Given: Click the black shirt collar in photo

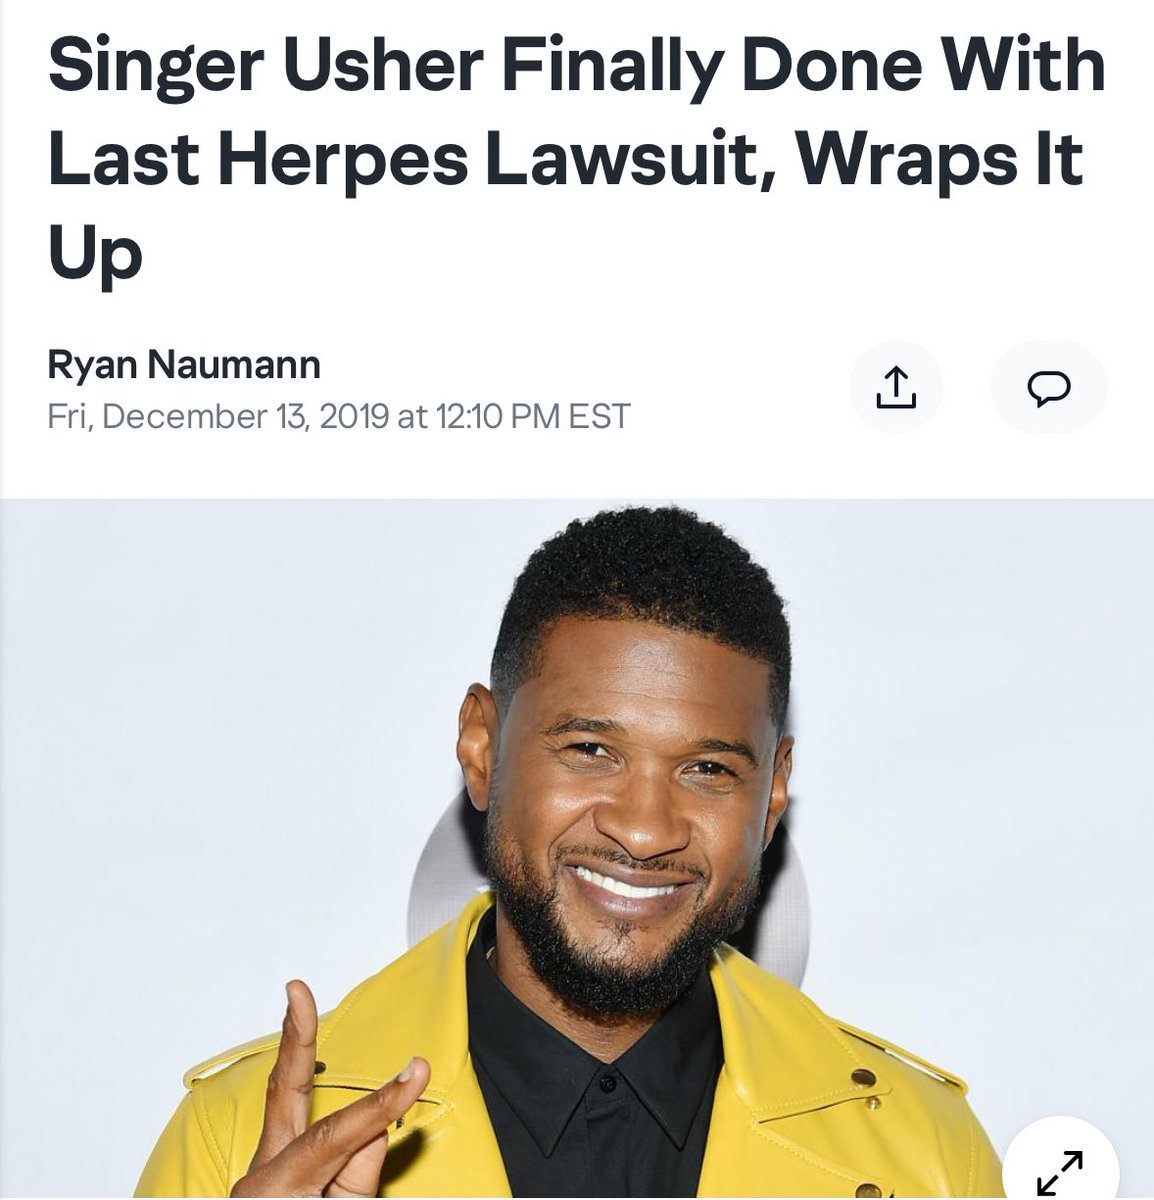Looking at the screenshot, I should [x=590, y=1060].
